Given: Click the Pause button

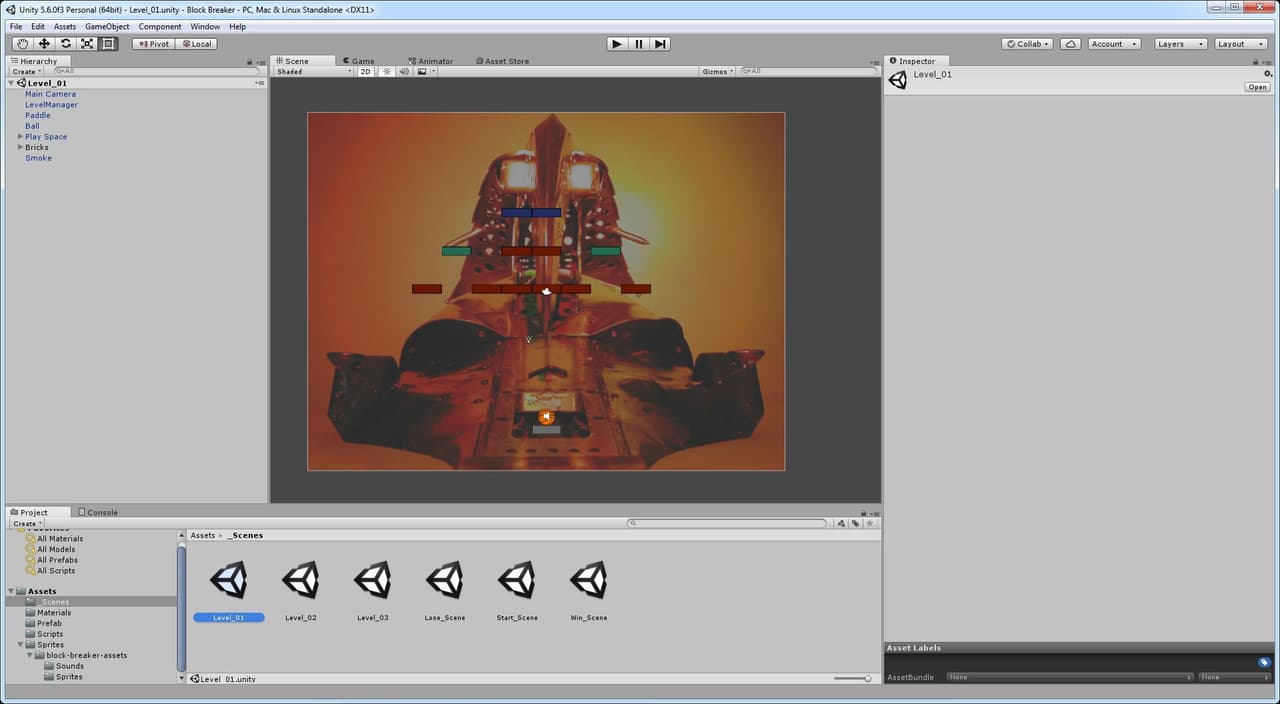Looking at the screenshot, I should point(639,44).
